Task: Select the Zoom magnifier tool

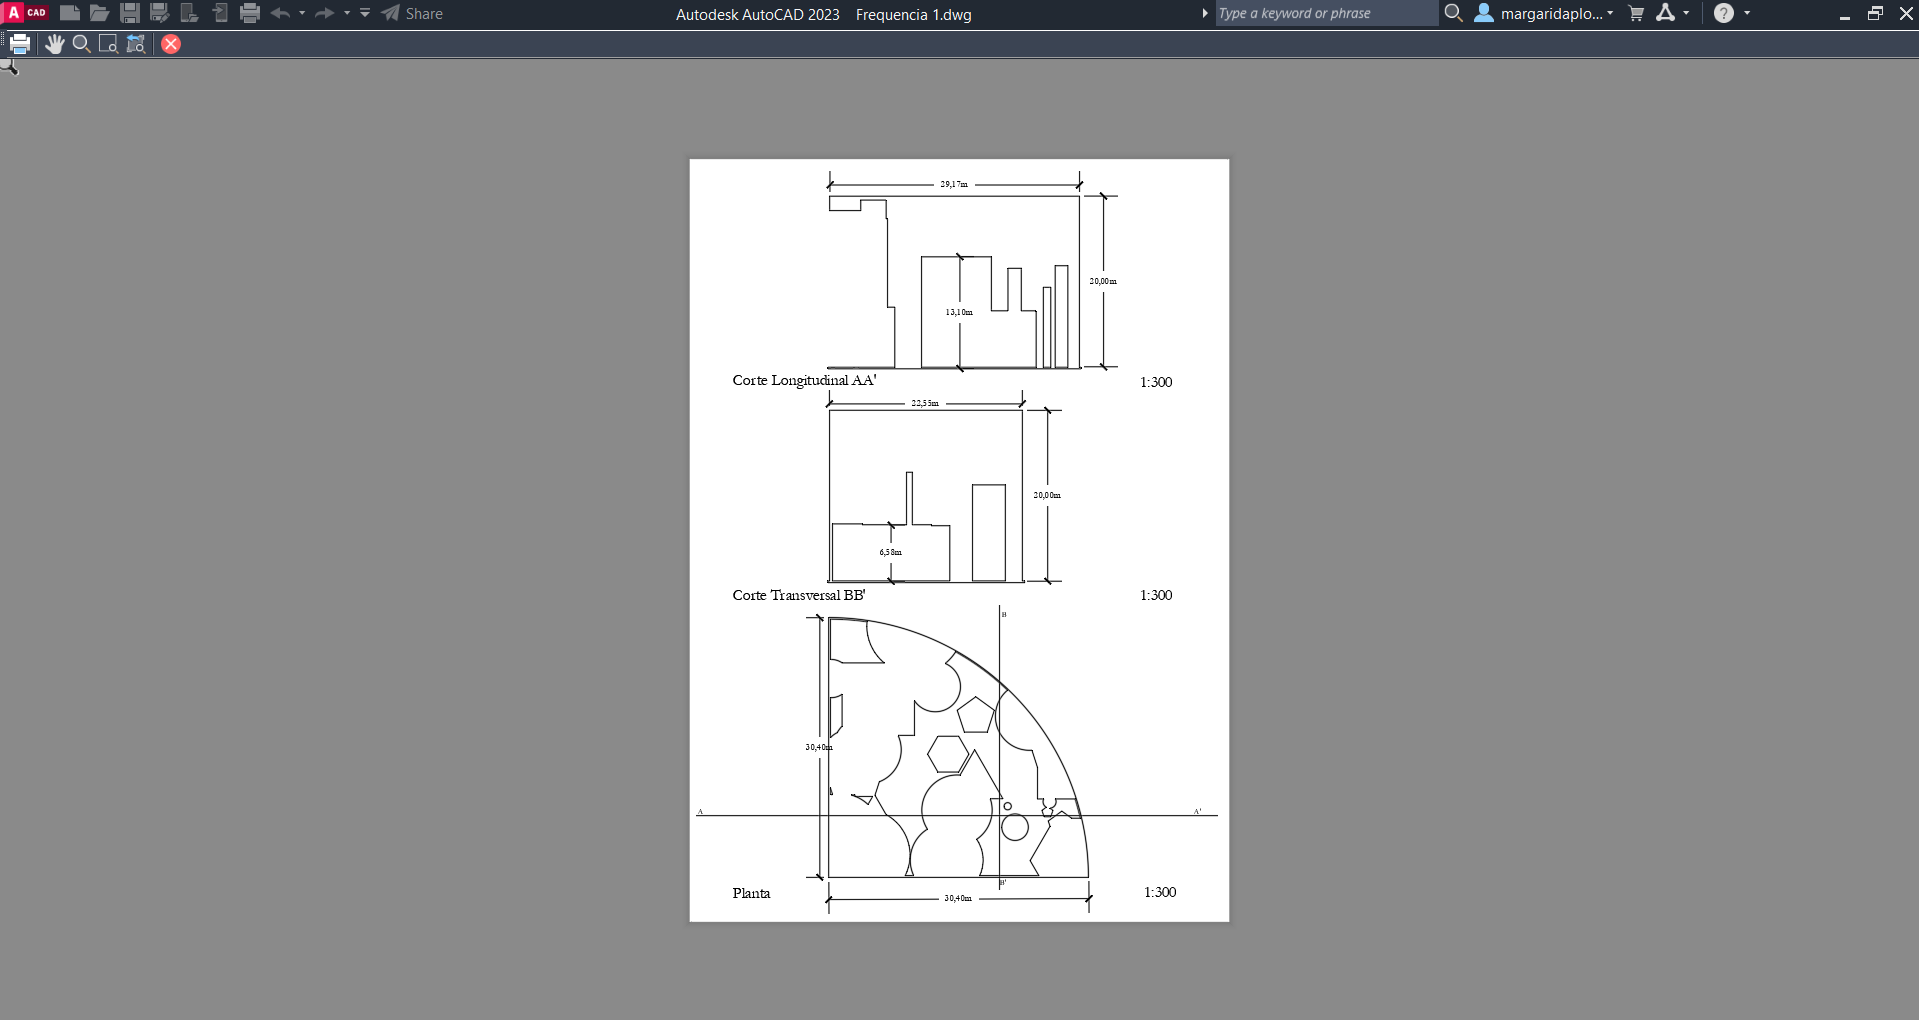Action: click(x=82, y=44)
